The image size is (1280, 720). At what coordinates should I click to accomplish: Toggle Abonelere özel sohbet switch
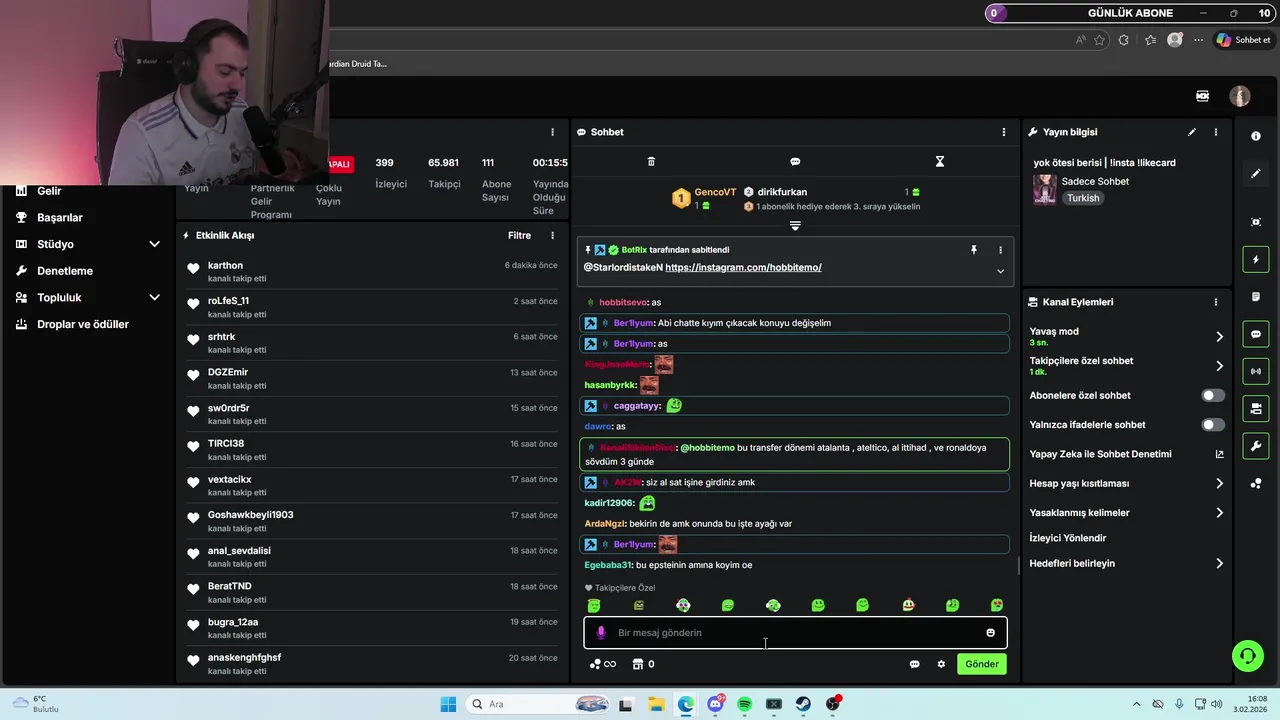tap(1213, 396)
